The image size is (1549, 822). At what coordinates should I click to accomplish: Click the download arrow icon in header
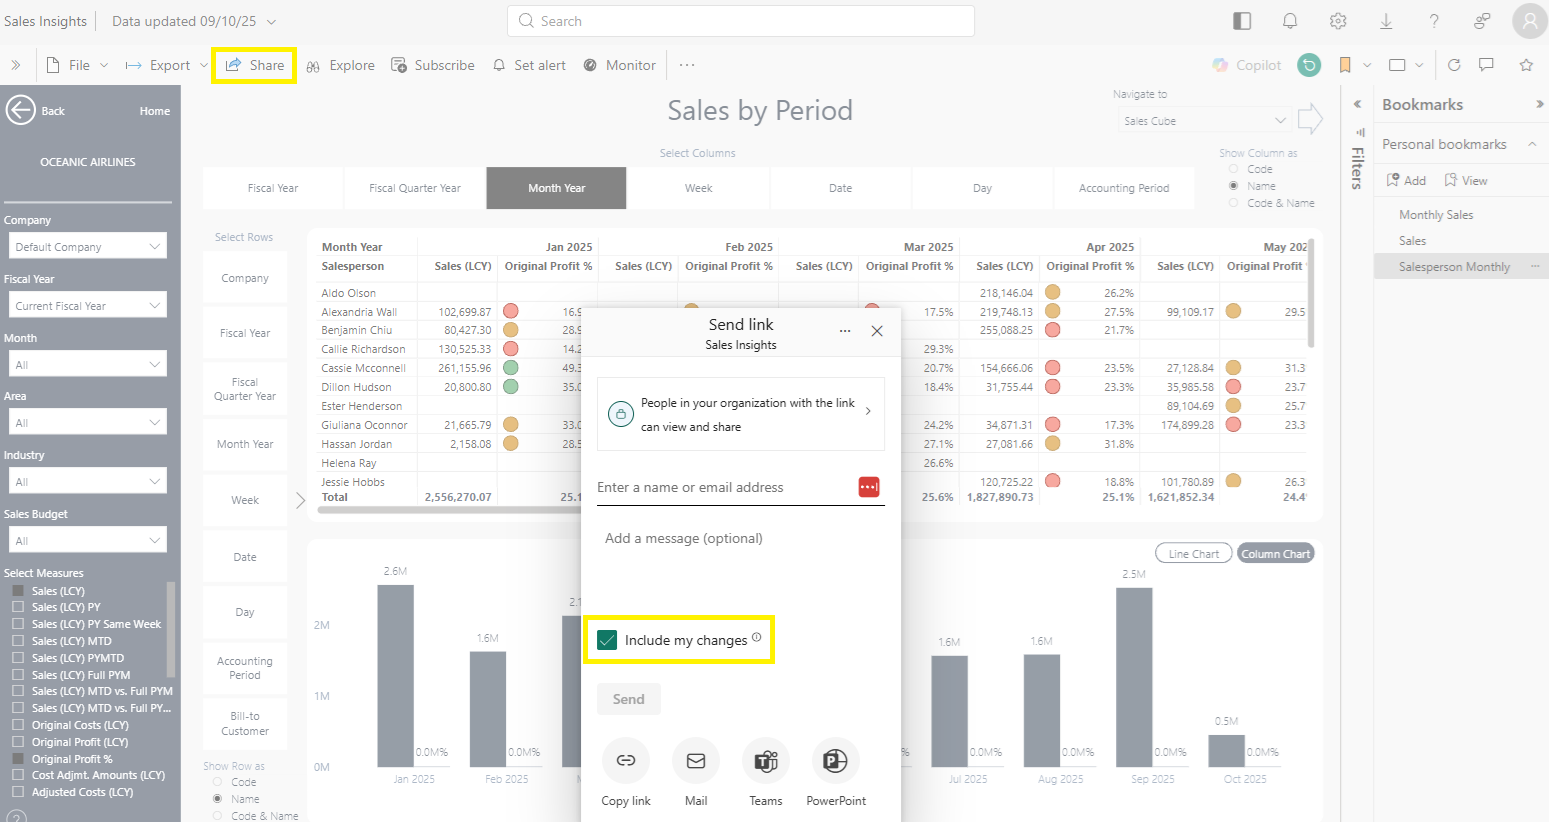1386,21
